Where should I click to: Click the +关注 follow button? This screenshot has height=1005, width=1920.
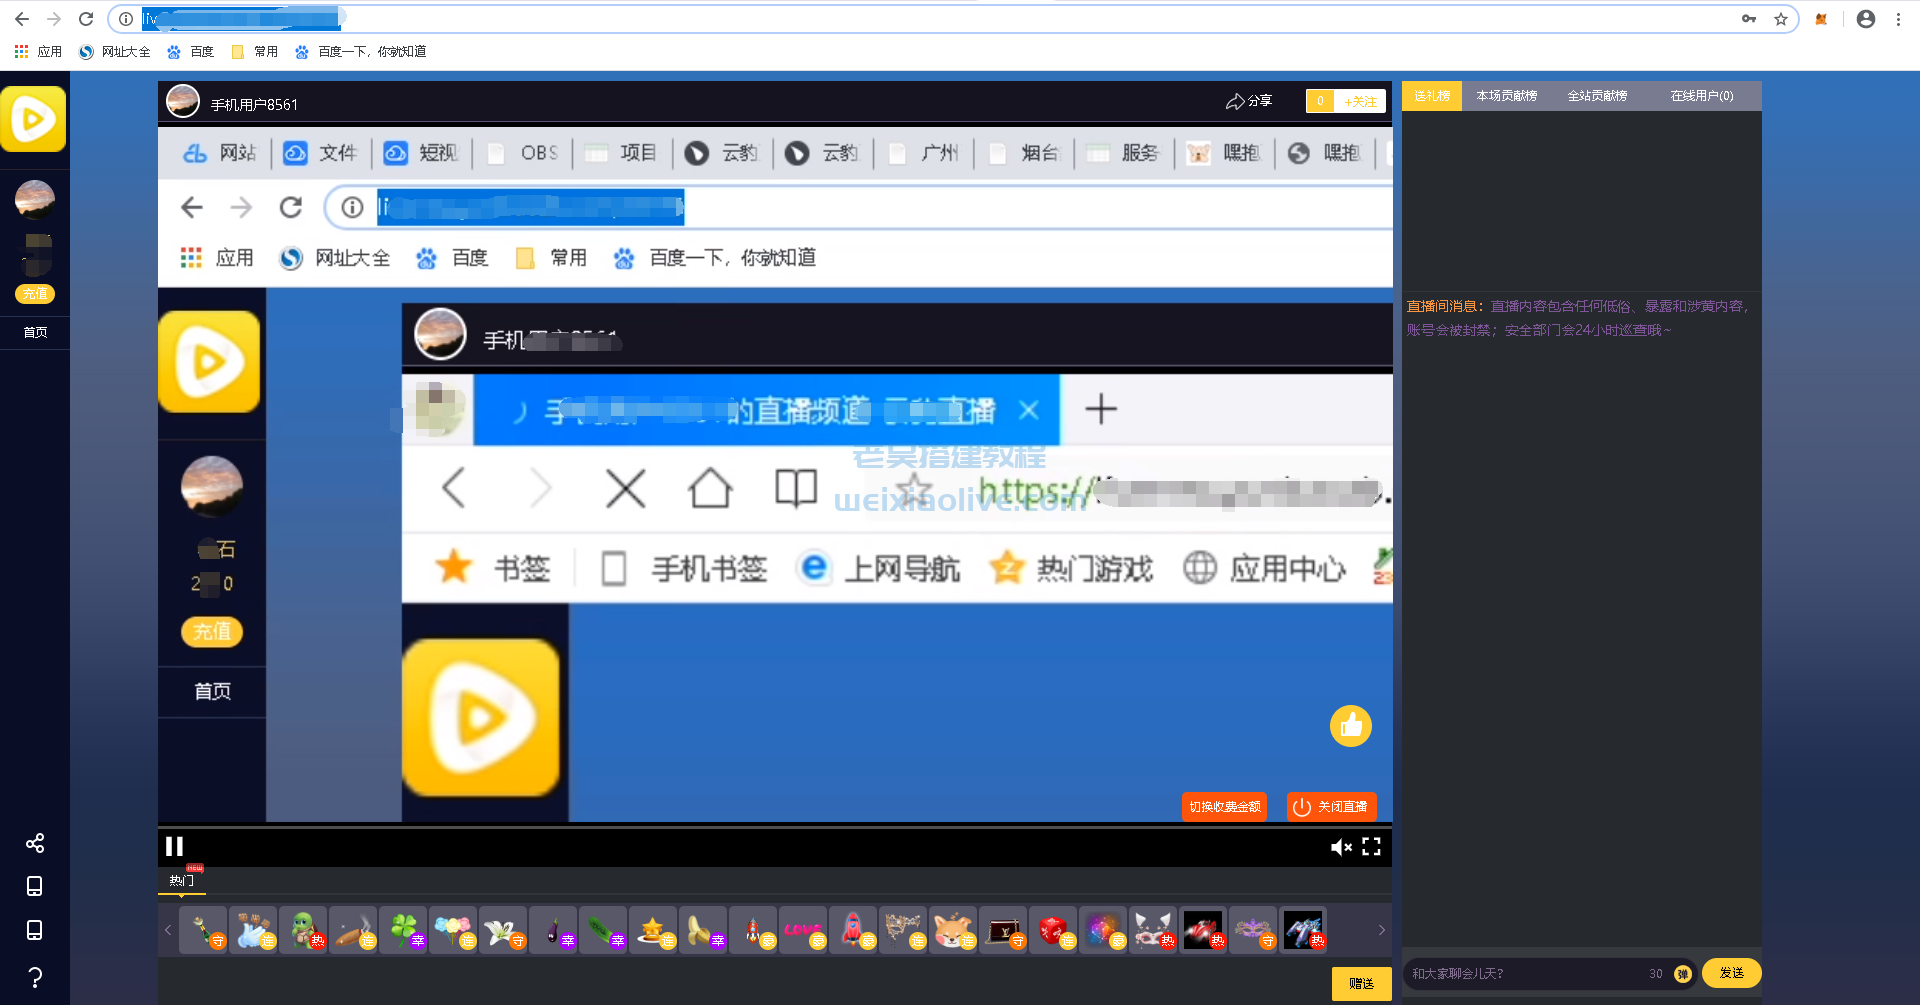click(1360, 101)
